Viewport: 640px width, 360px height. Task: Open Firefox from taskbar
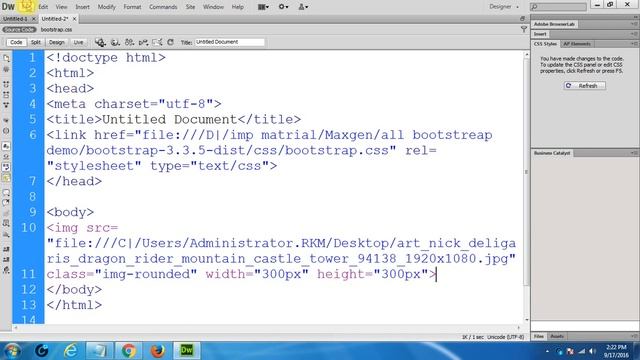pyautogui.click(x=158, y=350)
